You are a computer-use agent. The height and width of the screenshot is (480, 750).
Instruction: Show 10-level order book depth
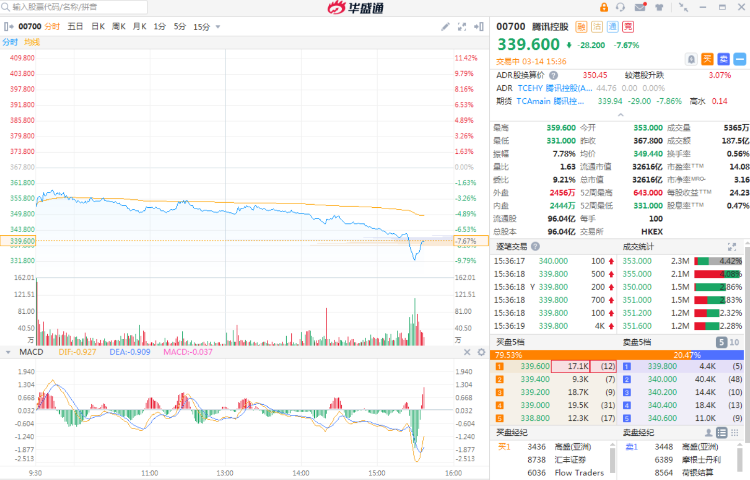pos(734,342)
